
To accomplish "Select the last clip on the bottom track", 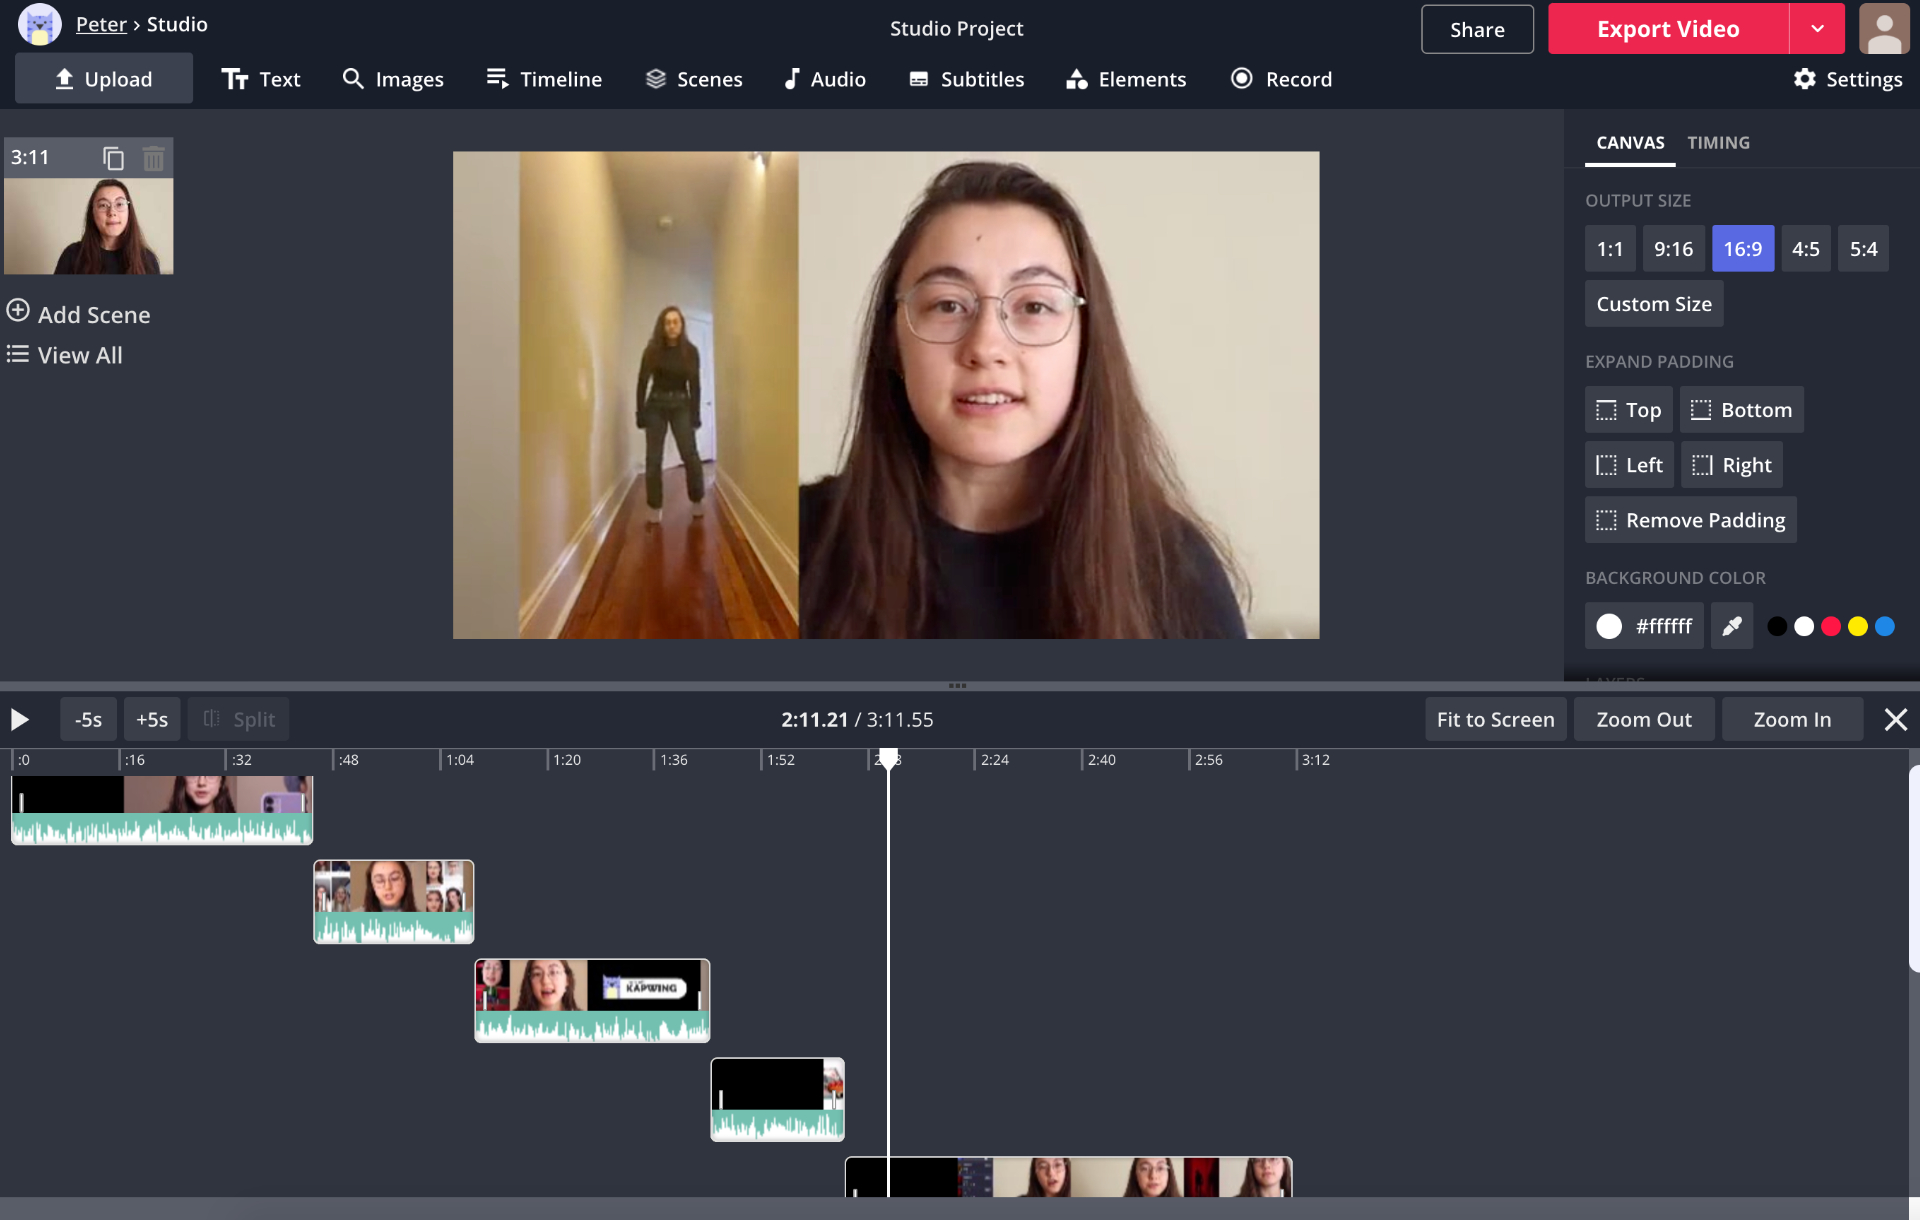I will pos(1069,1177).
